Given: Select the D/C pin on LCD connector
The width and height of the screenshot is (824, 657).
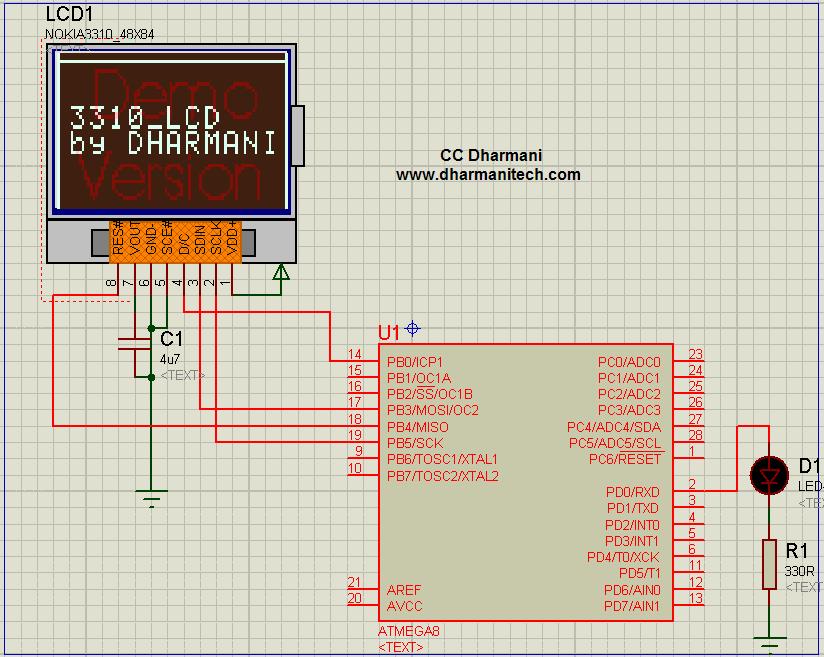Looking at the screenshot, I should click(183, 244).
